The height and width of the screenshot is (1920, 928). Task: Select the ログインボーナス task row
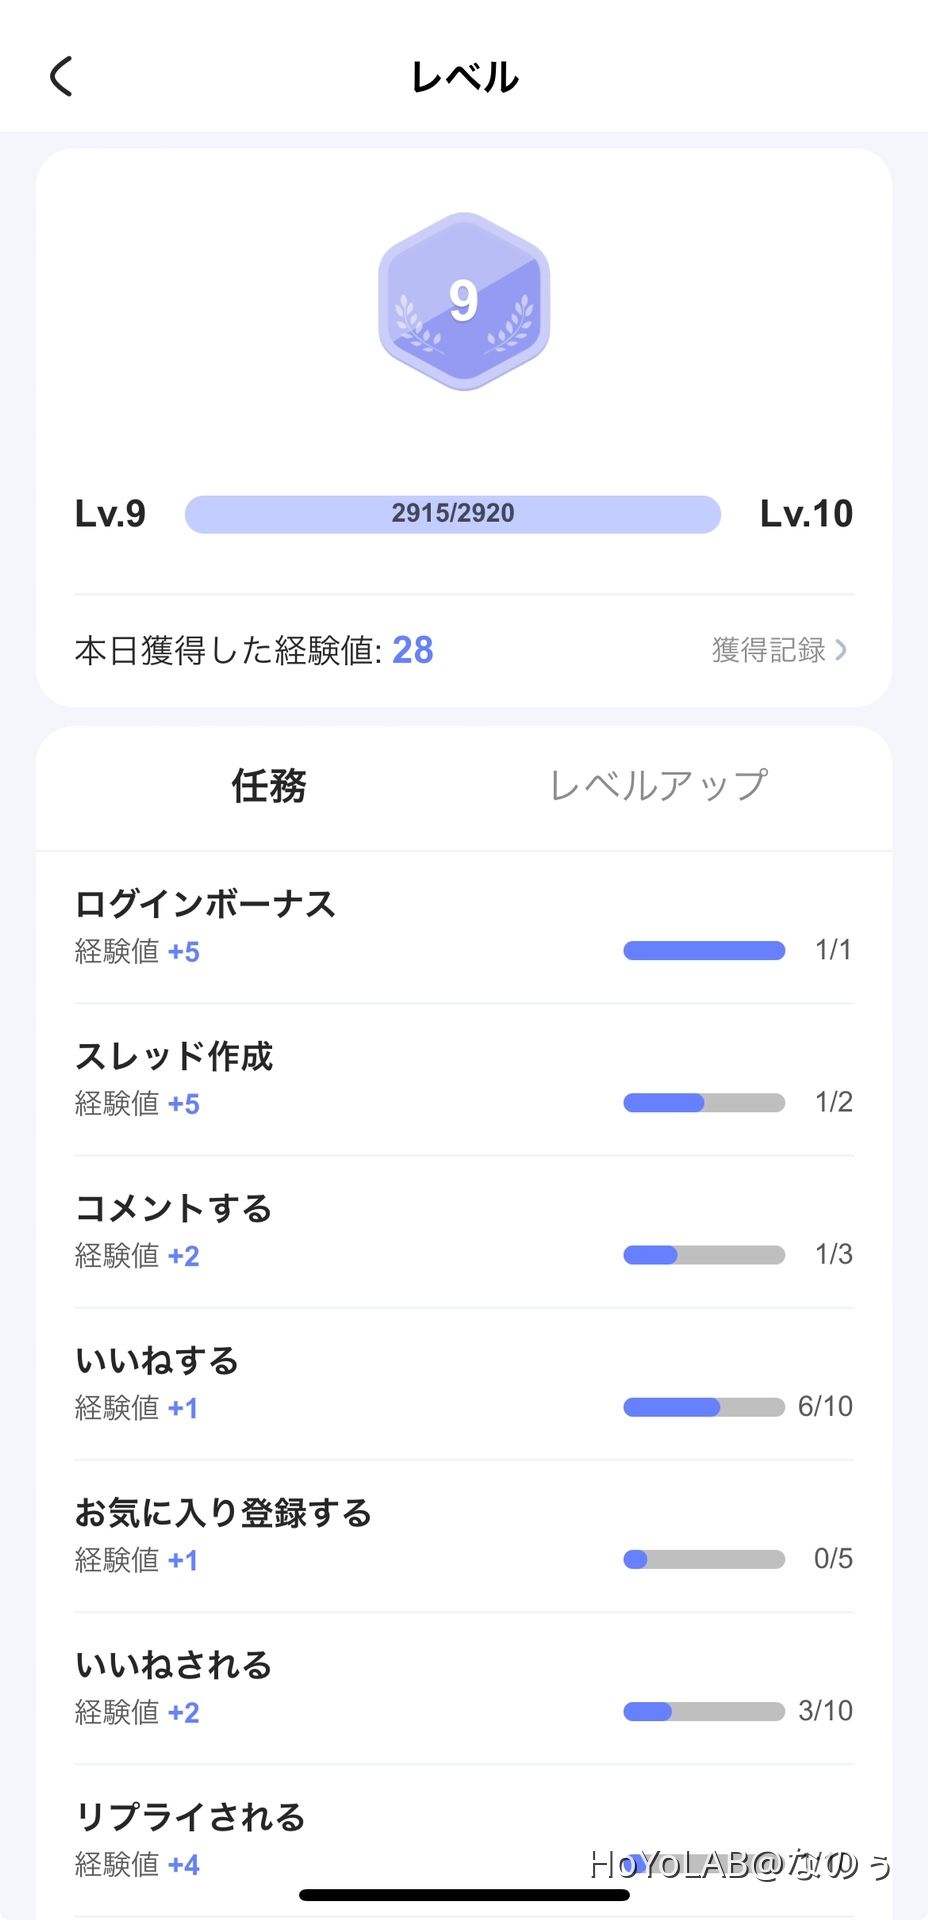(x=464, y=926)
